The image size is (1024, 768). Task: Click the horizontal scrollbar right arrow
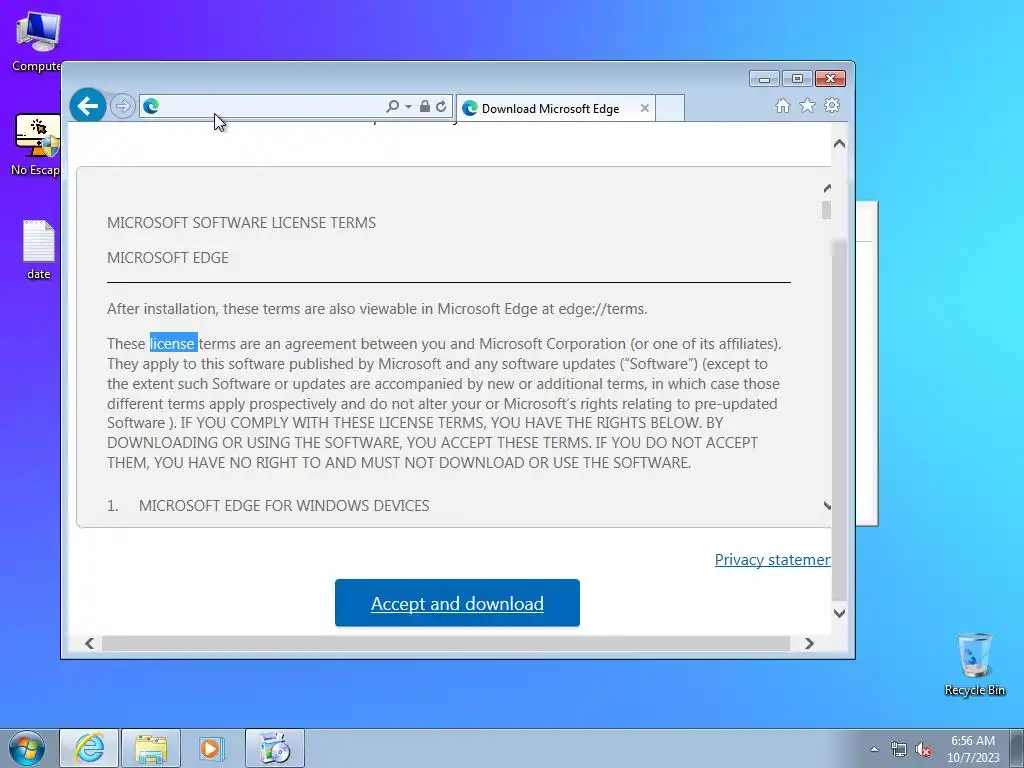(809, 643)
